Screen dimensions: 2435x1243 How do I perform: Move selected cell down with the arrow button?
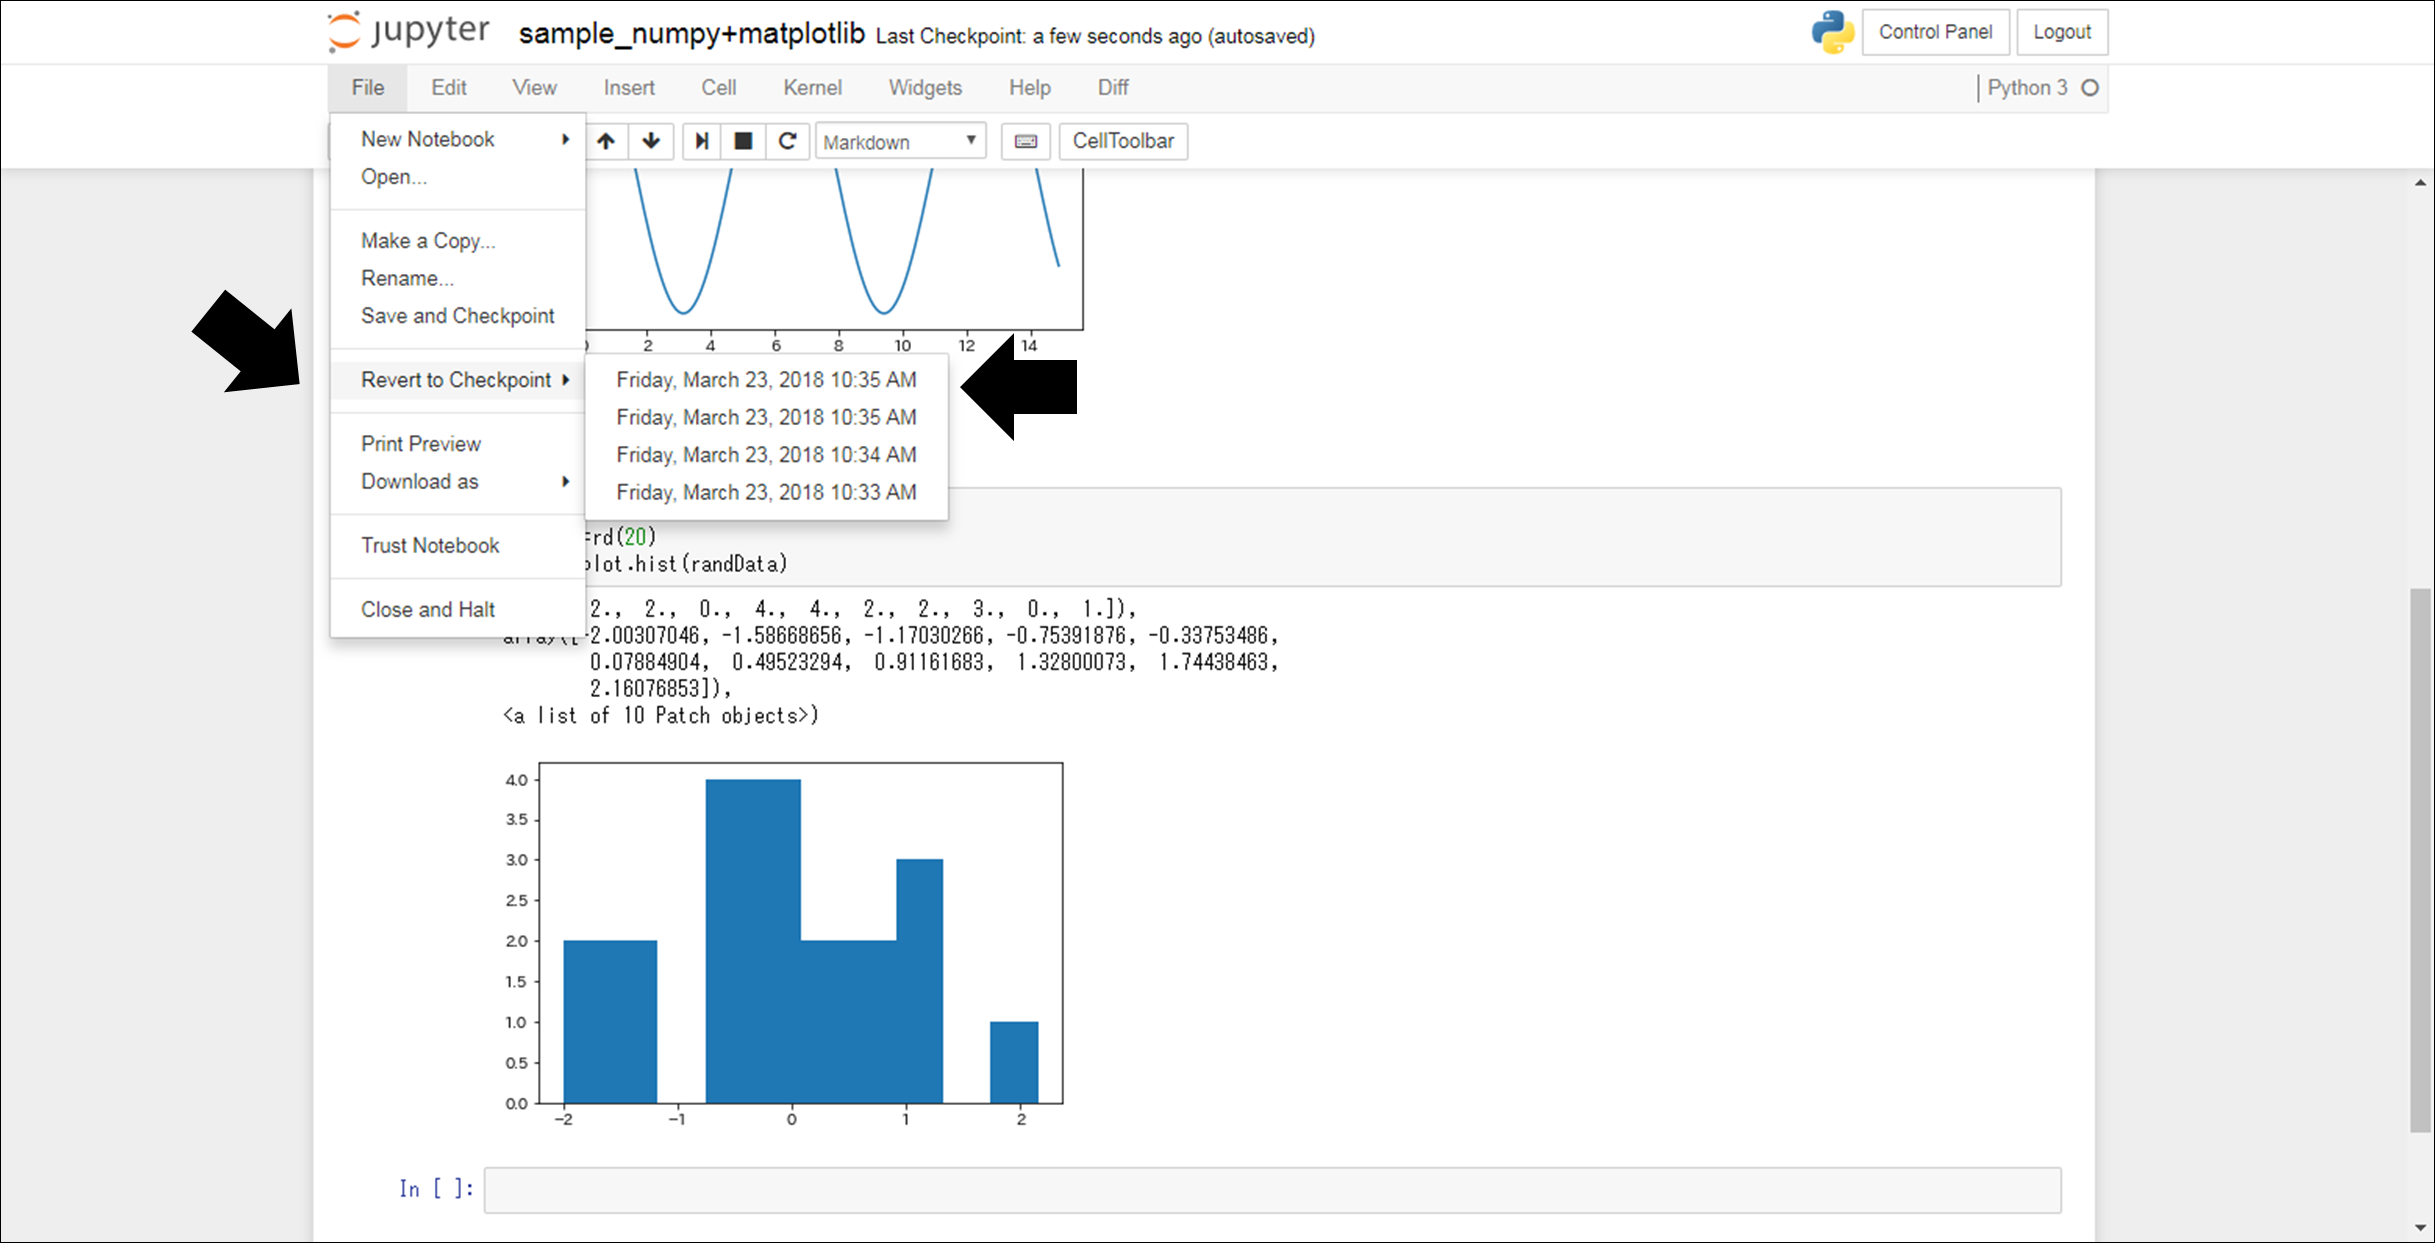(651, 141)
